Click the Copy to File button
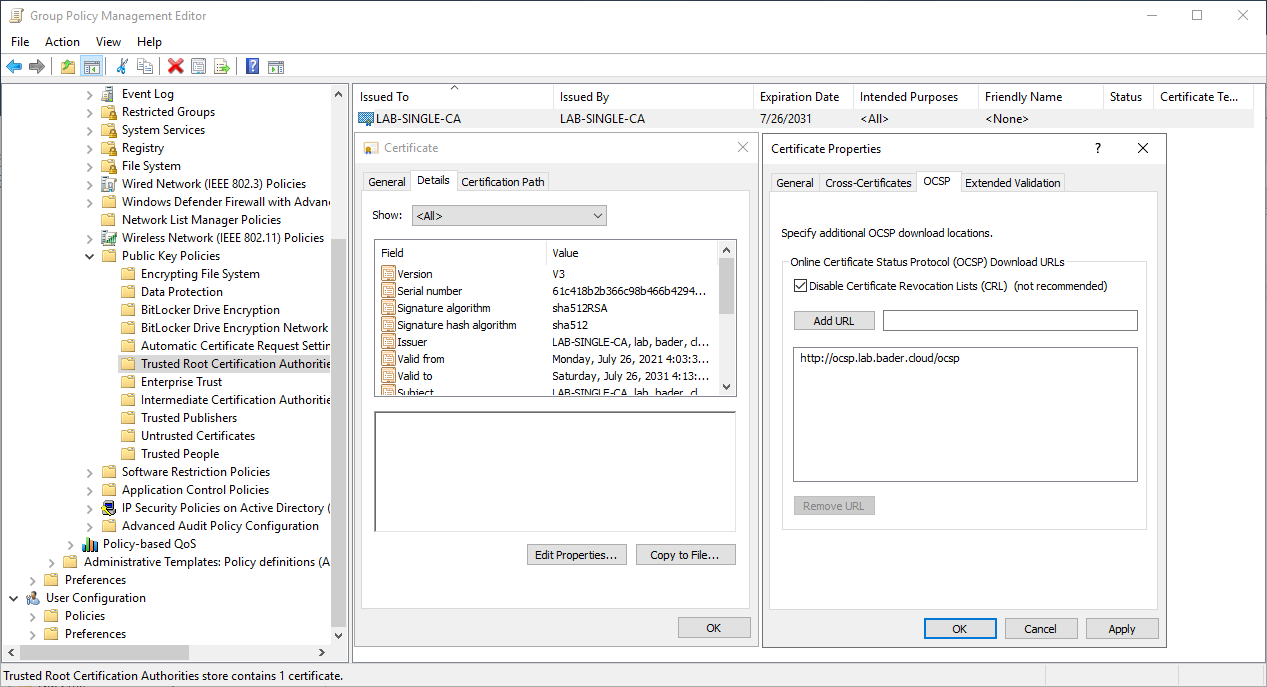Screen dimensions: 1267x687 [685, 554]
